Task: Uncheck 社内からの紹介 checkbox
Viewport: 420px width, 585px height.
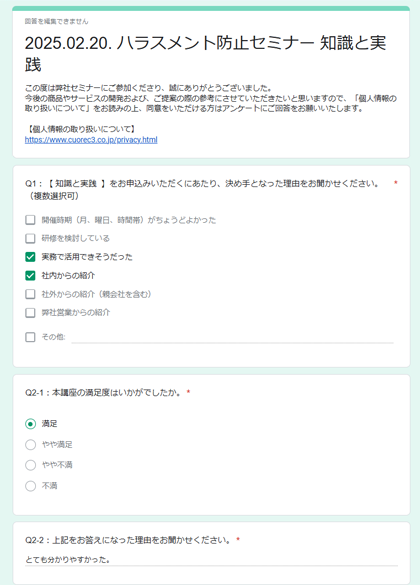Action: [30, 275]
